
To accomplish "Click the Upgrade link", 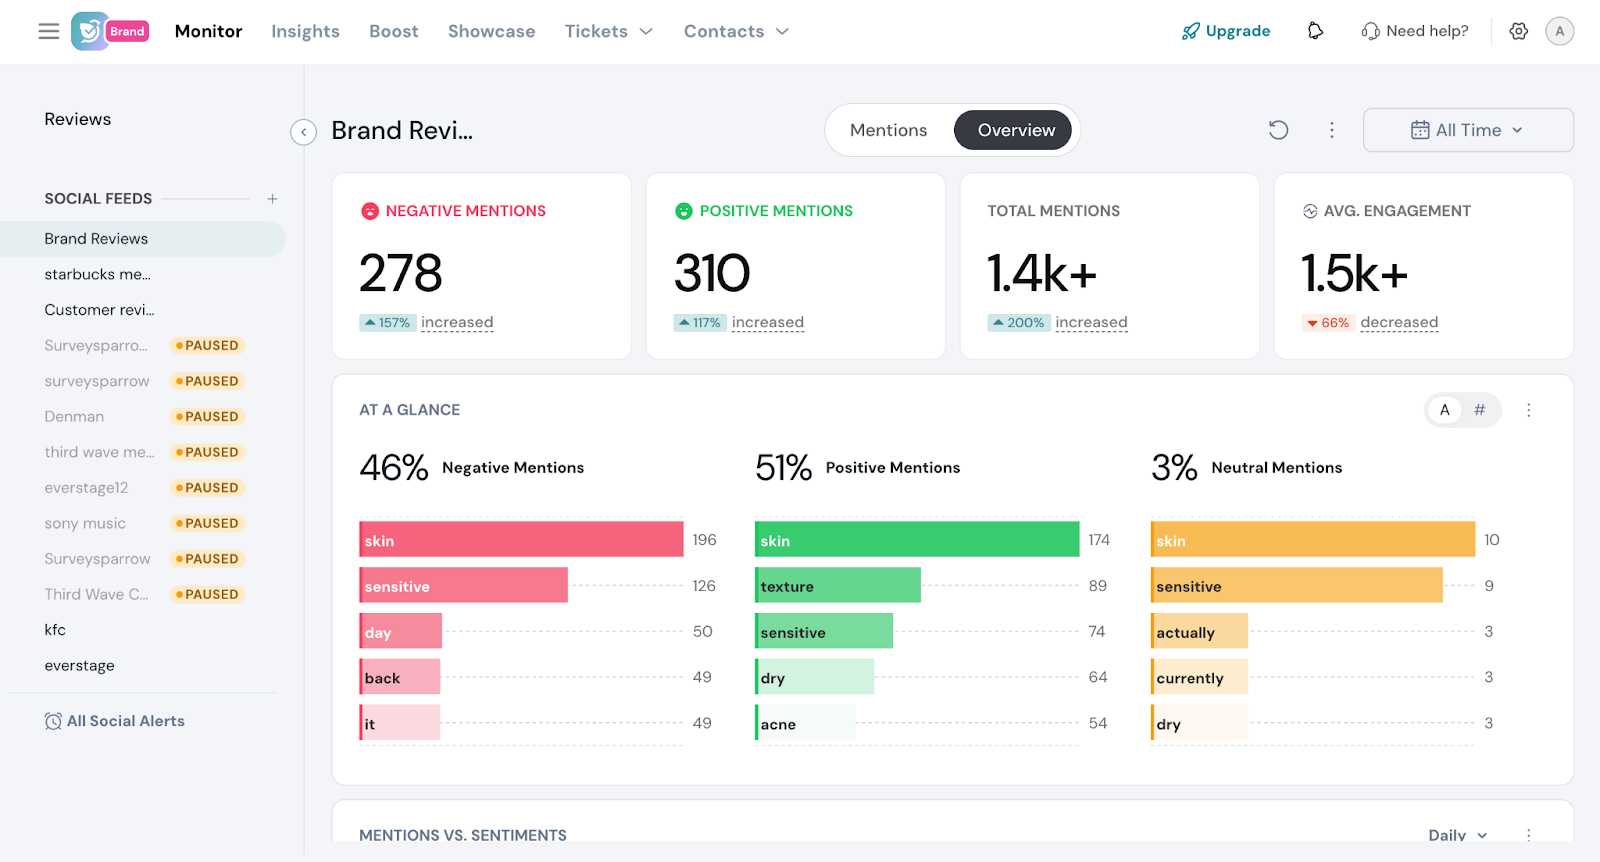I will point(1226,31).
